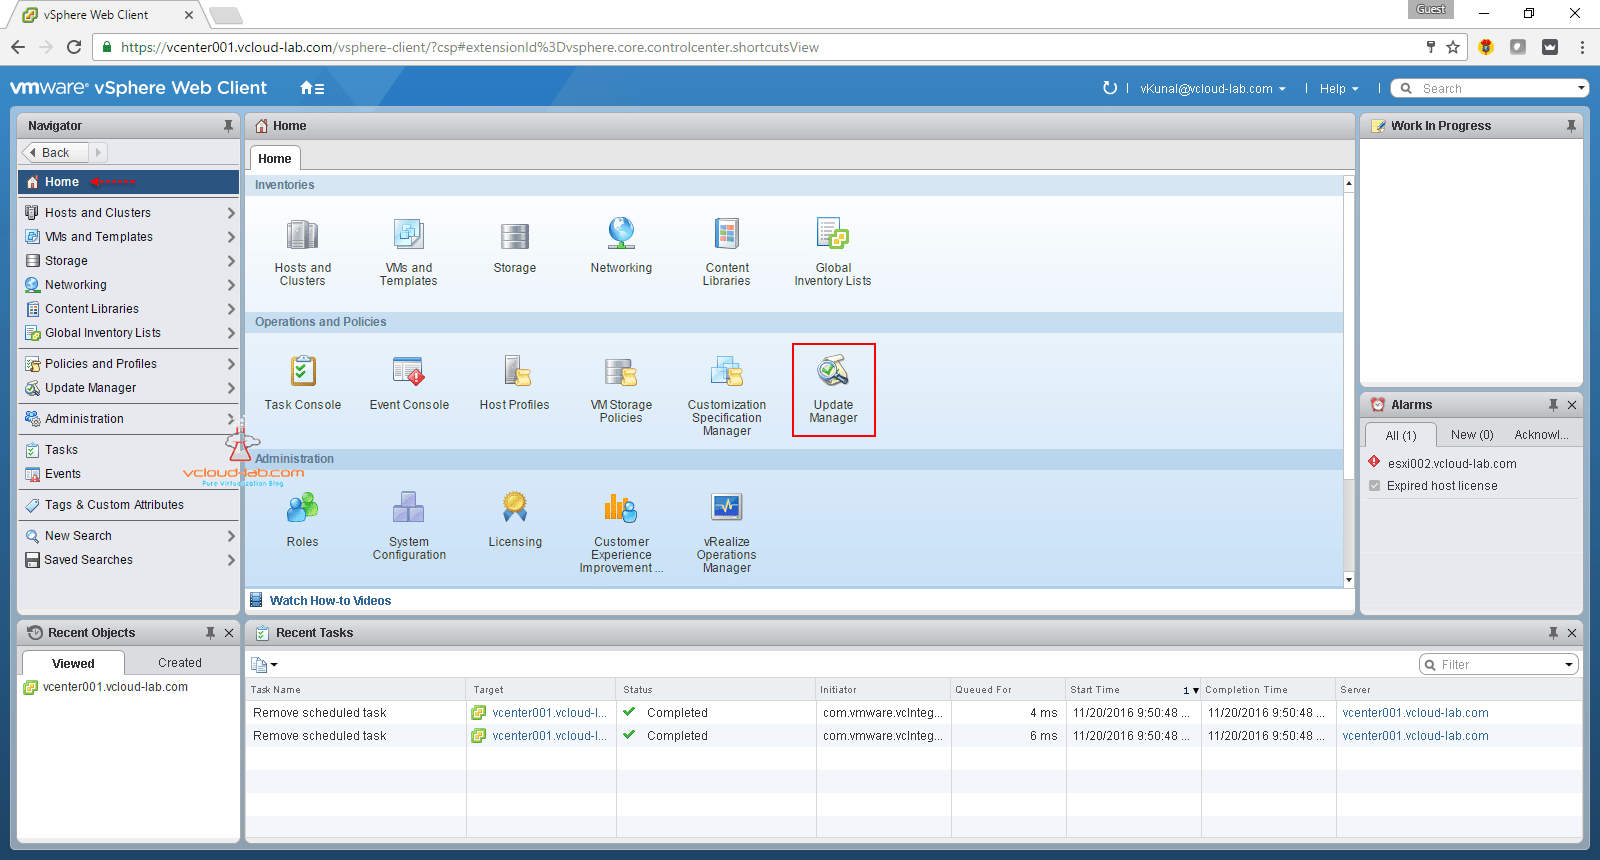1600x860 pixels.
Task: Open the Networking globe icon in Home
Action: [x=621, y=234]
